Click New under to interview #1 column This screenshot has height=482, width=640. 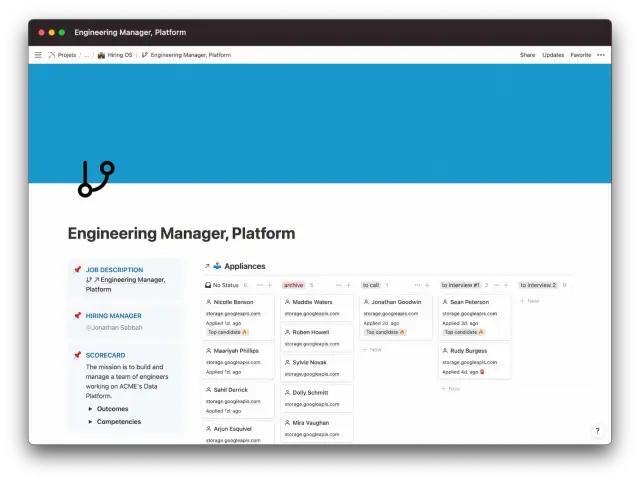tap(451, 389)
